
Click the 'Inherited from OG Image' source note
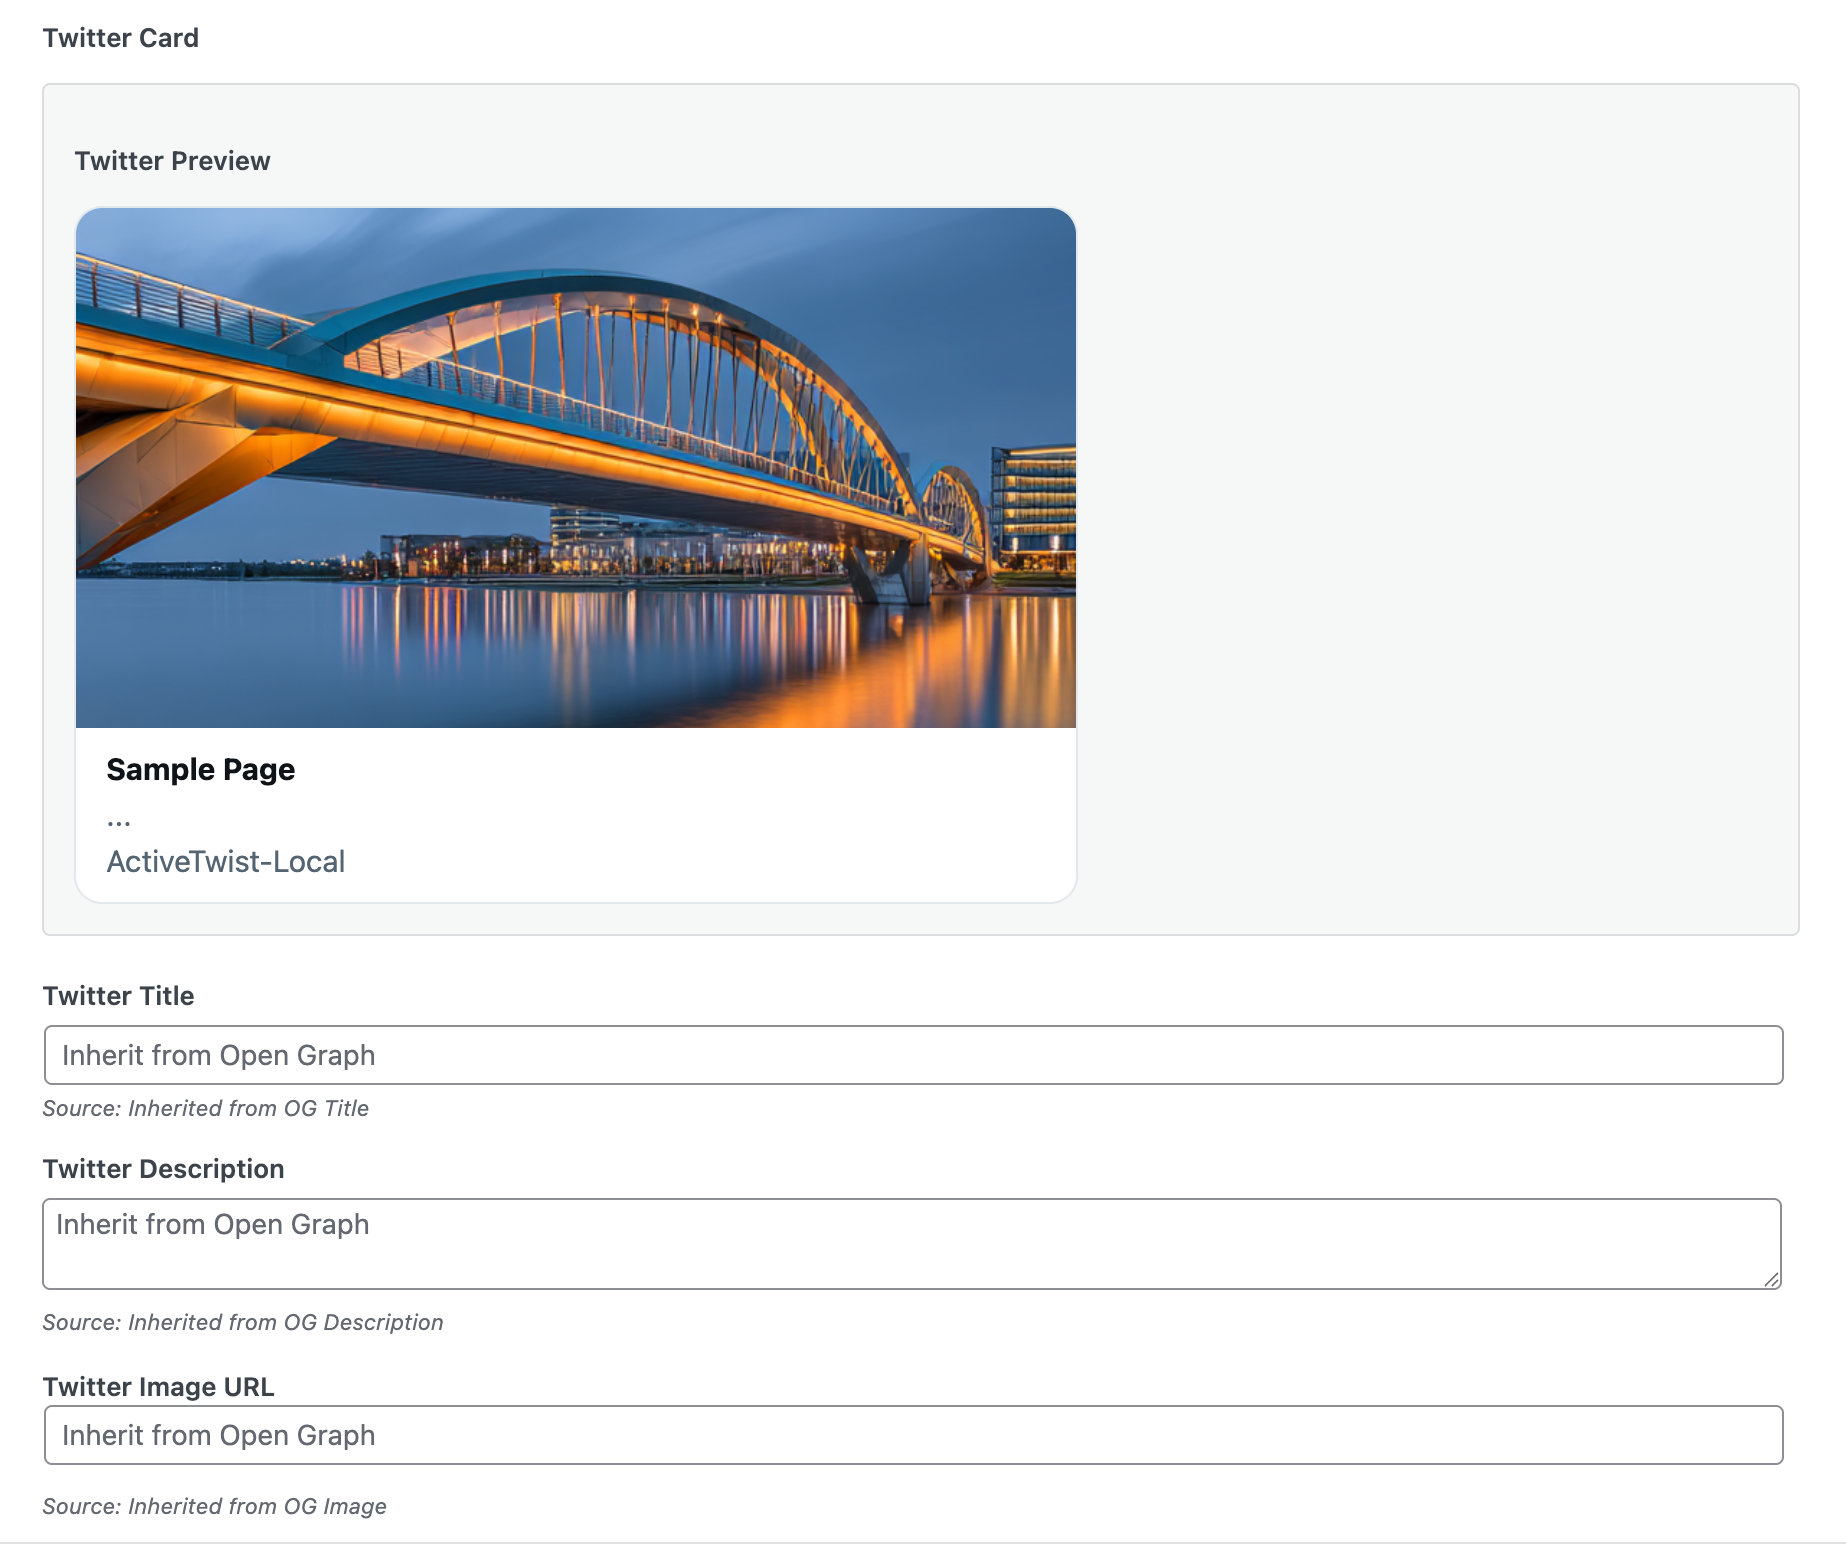tap(214, 1506)
